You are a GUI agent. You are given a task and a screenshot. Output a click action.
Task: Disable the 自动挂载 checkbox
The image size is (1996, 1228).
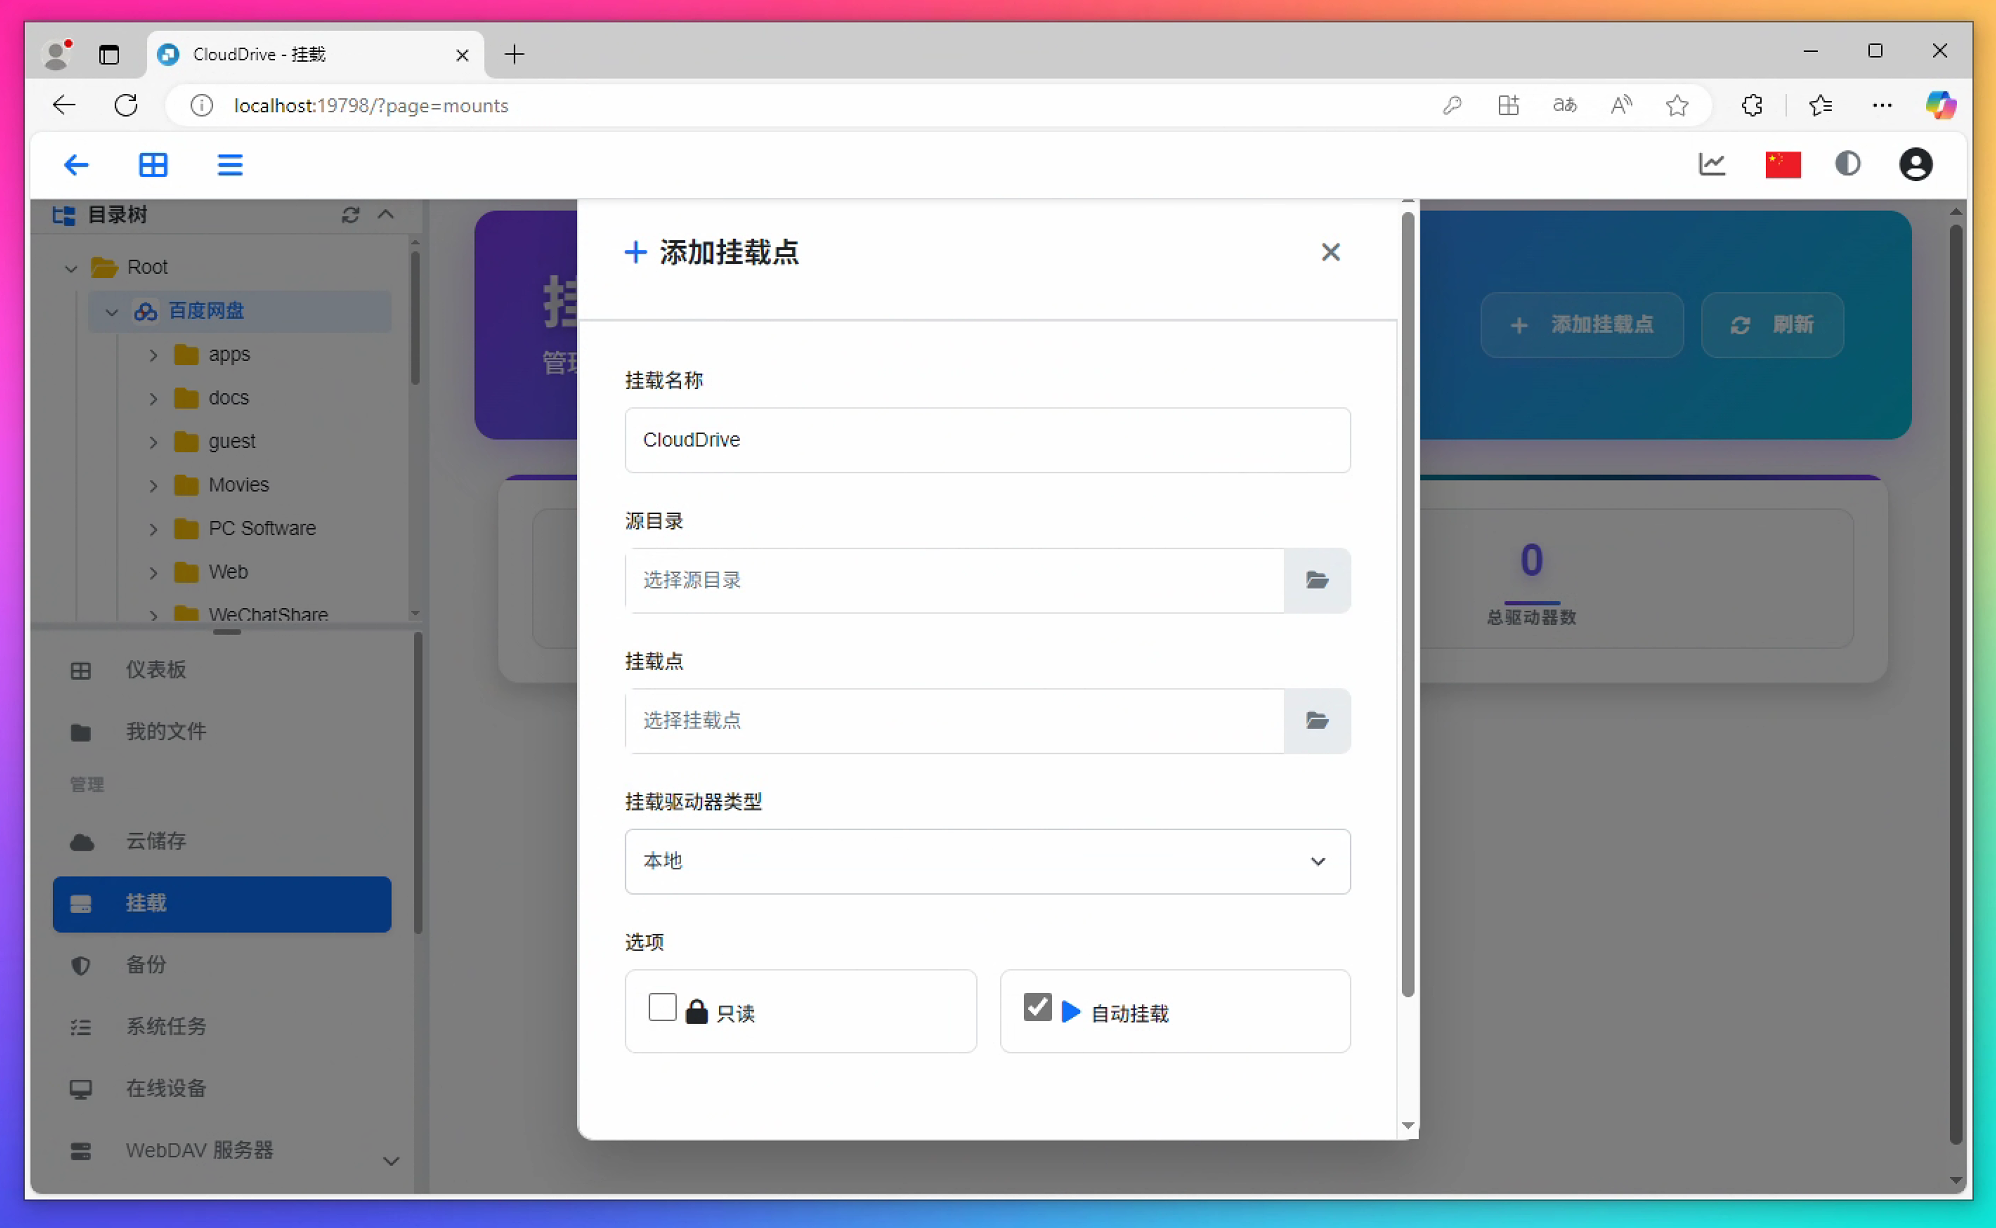1037,1007
